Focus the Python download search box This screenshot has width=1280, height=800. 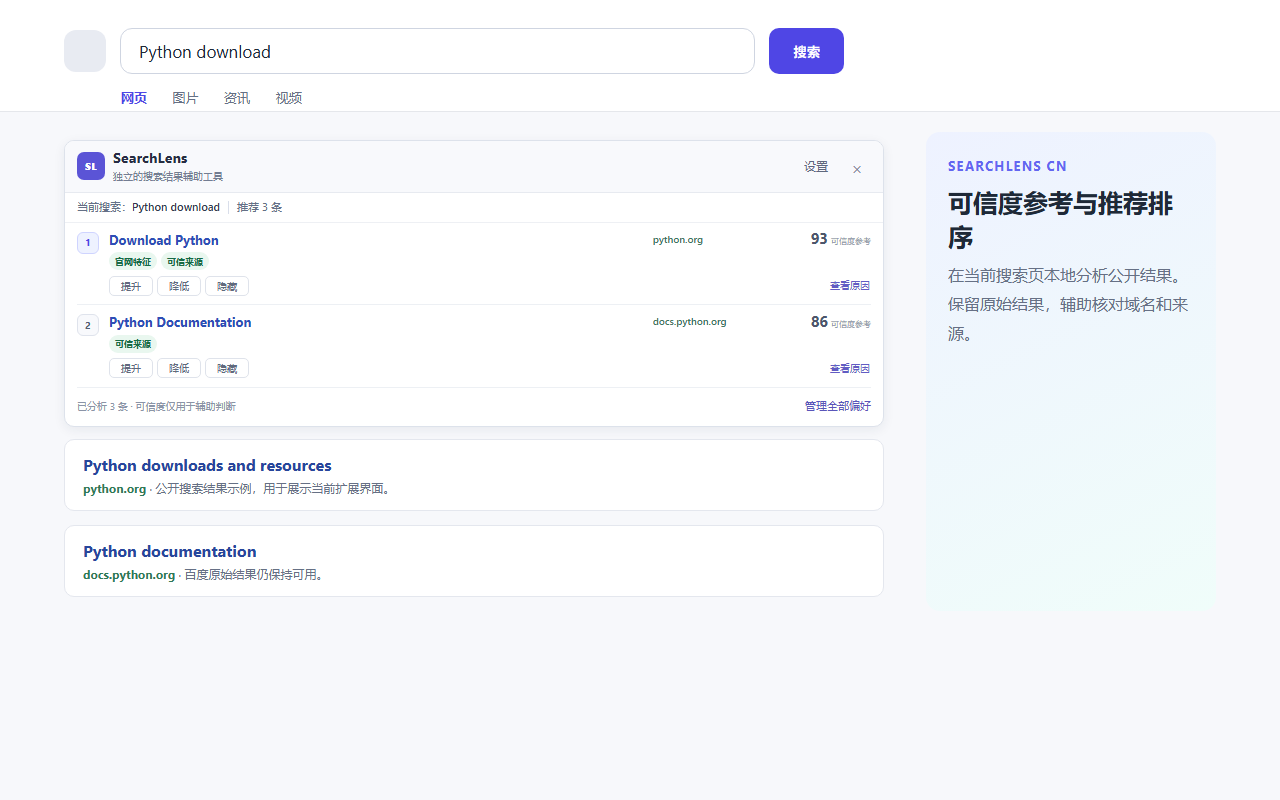pyautogui.click(x=437, y=51)
